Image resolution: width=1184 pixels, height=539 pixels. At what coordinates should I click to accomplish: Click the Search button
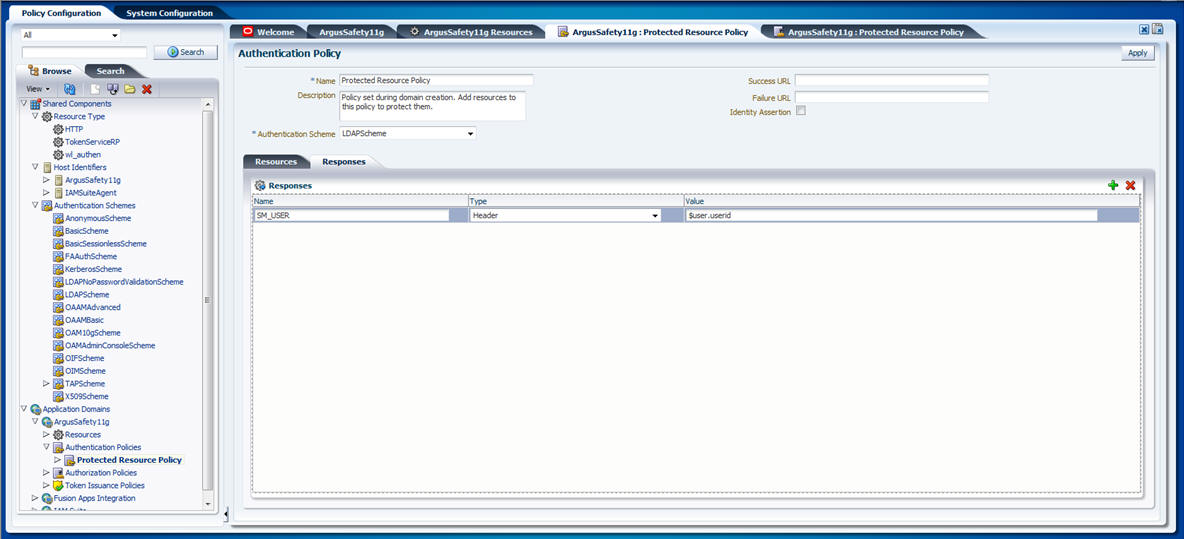[186, 52]
